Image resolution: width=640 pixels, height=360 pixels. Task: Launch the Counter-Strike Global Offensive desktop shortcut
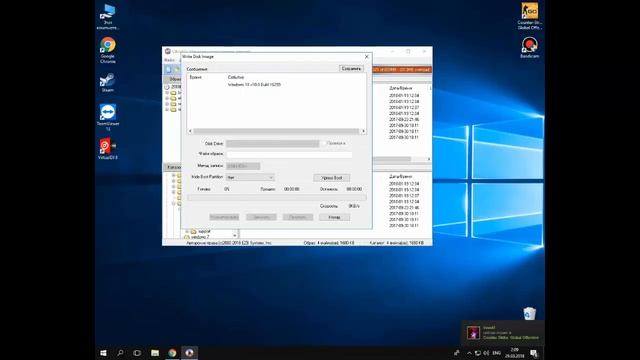pos(529,16)
